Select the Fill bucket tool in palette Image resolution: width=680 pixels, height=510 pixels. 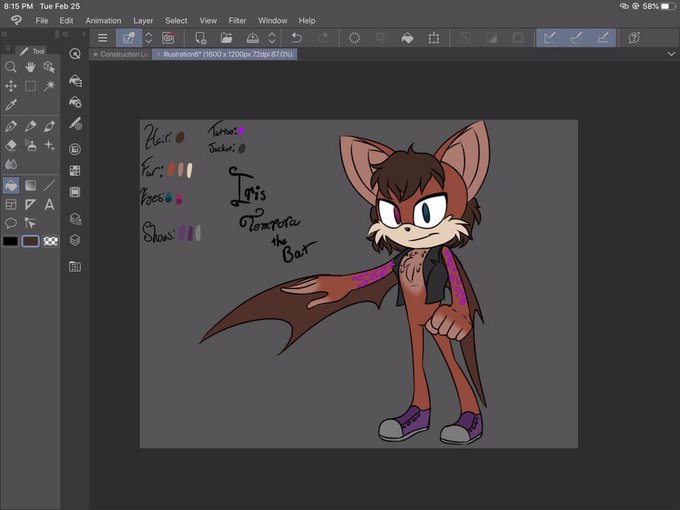[x=11, y=186]
